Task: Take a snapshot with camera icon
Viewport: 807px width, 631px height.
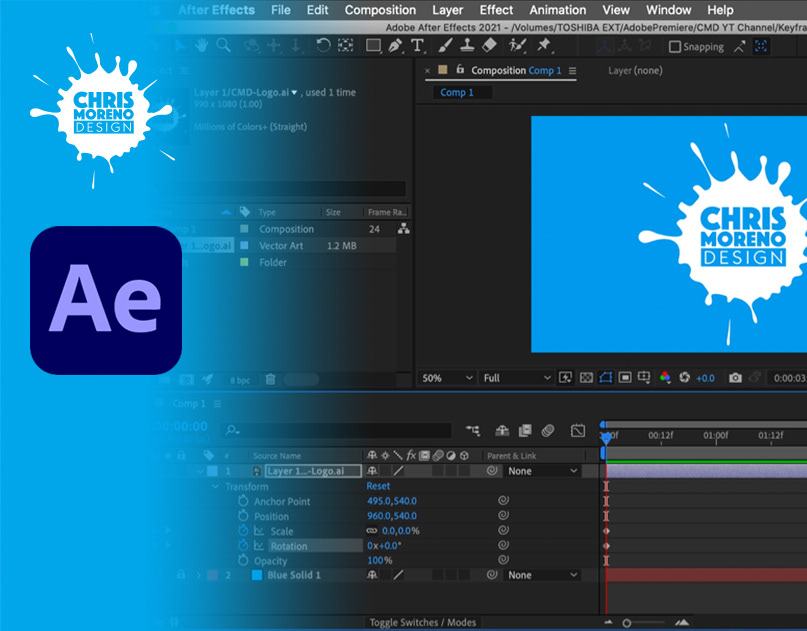Action: (735, 378)
